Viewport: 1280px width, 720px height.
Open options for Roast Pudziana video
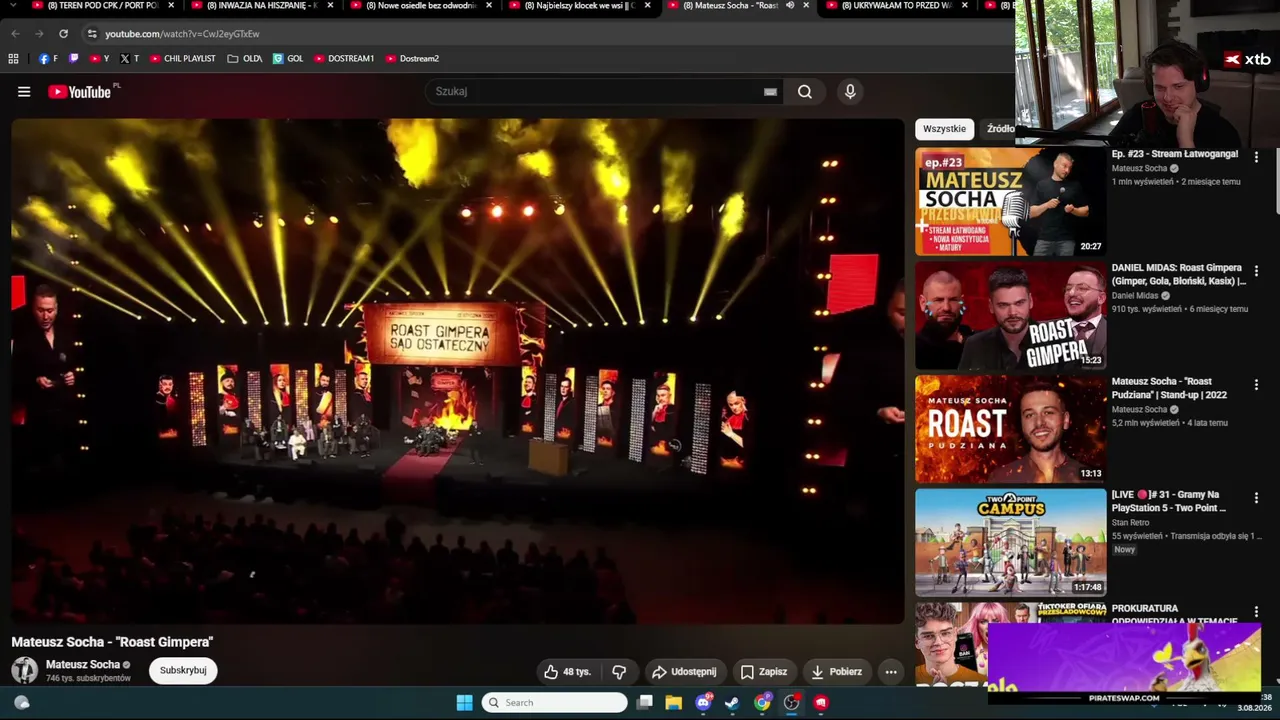pyautogui.click(x=1256, y=385)
